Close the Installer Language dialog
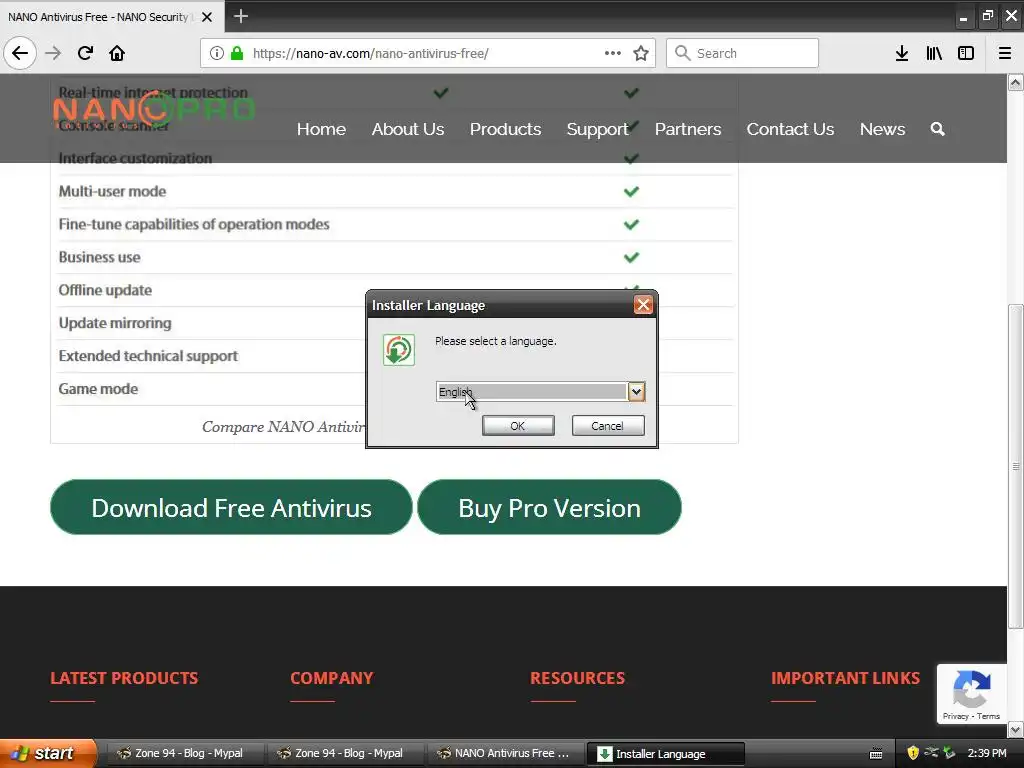1024x768 pixels. click(x=643, y=305)
